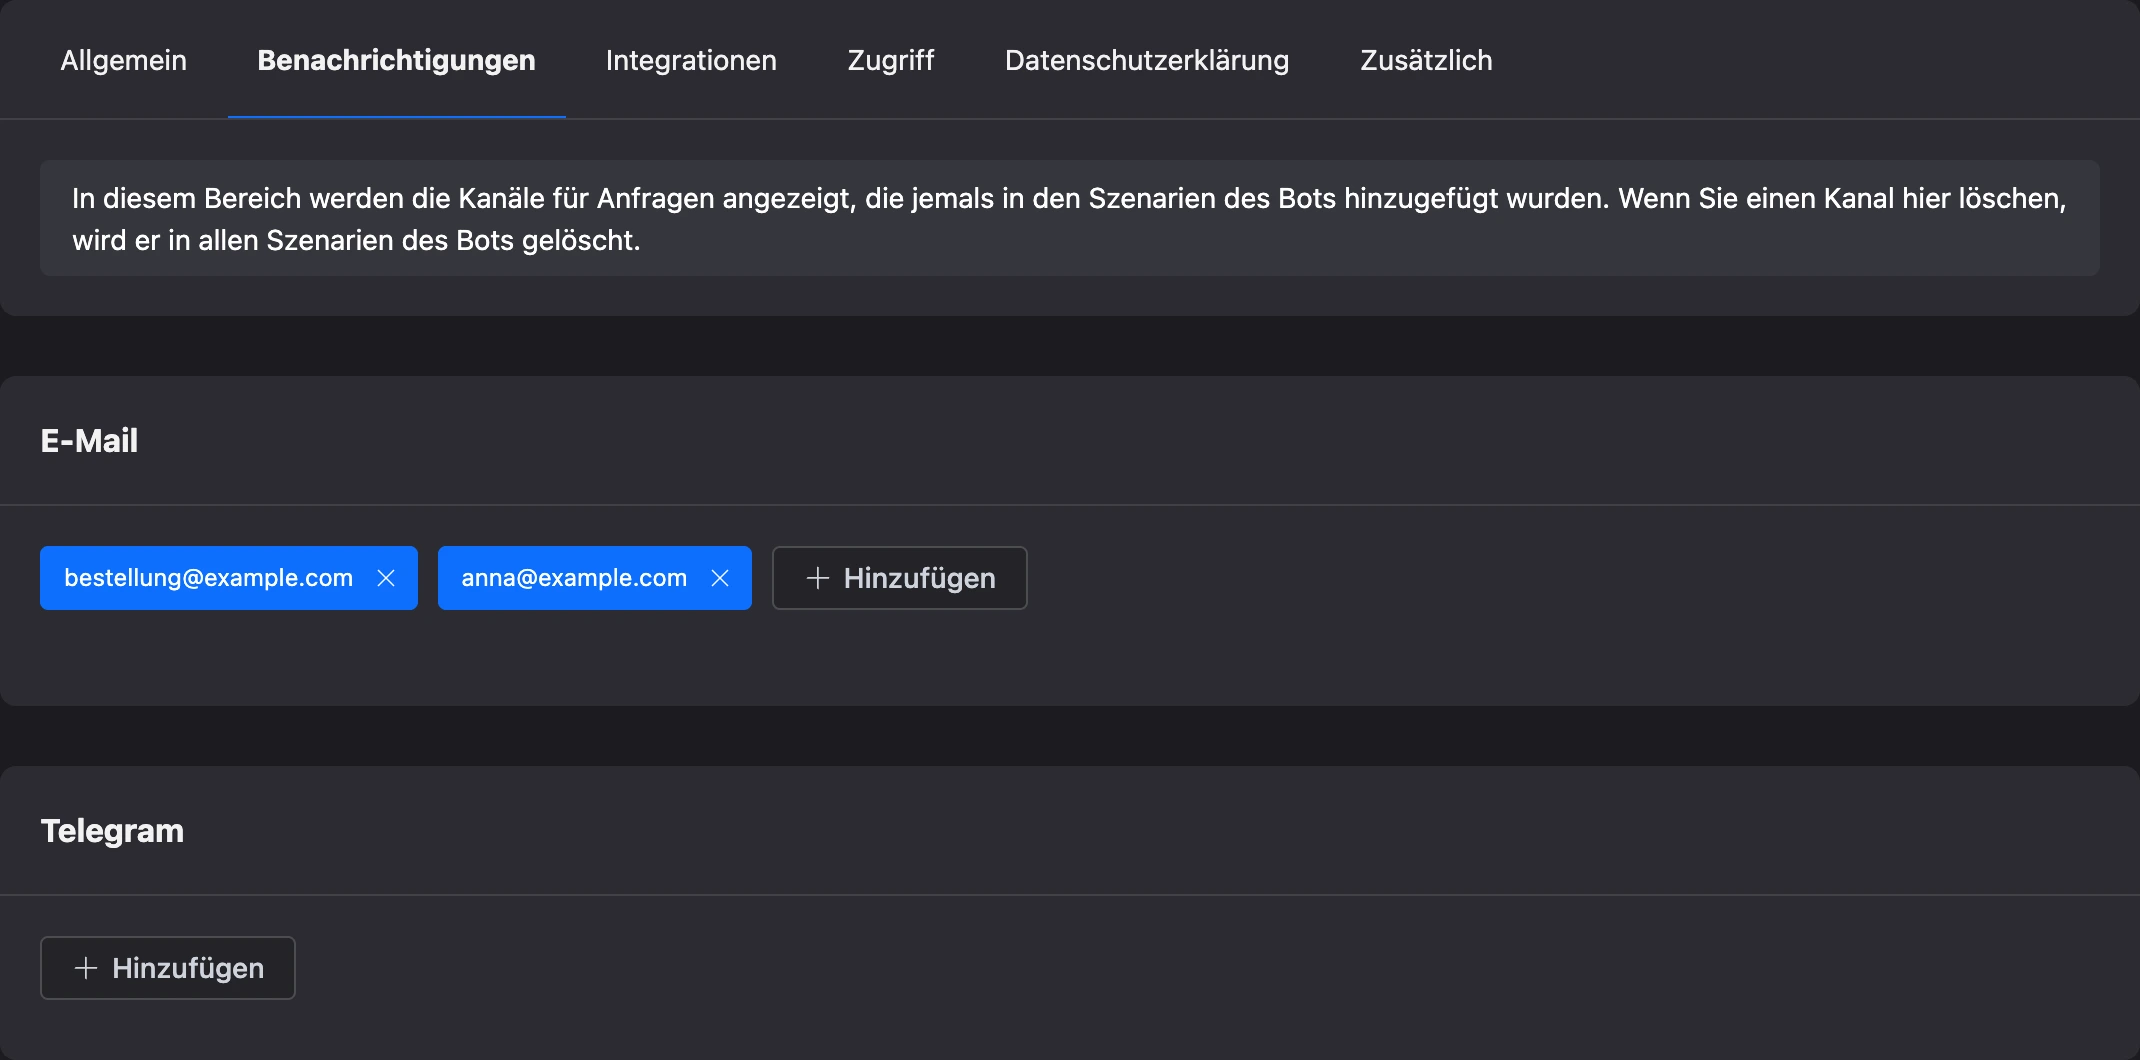Click the Telegram section heading
Viewport: 2140px width, 1060px height.
point(112,831)
